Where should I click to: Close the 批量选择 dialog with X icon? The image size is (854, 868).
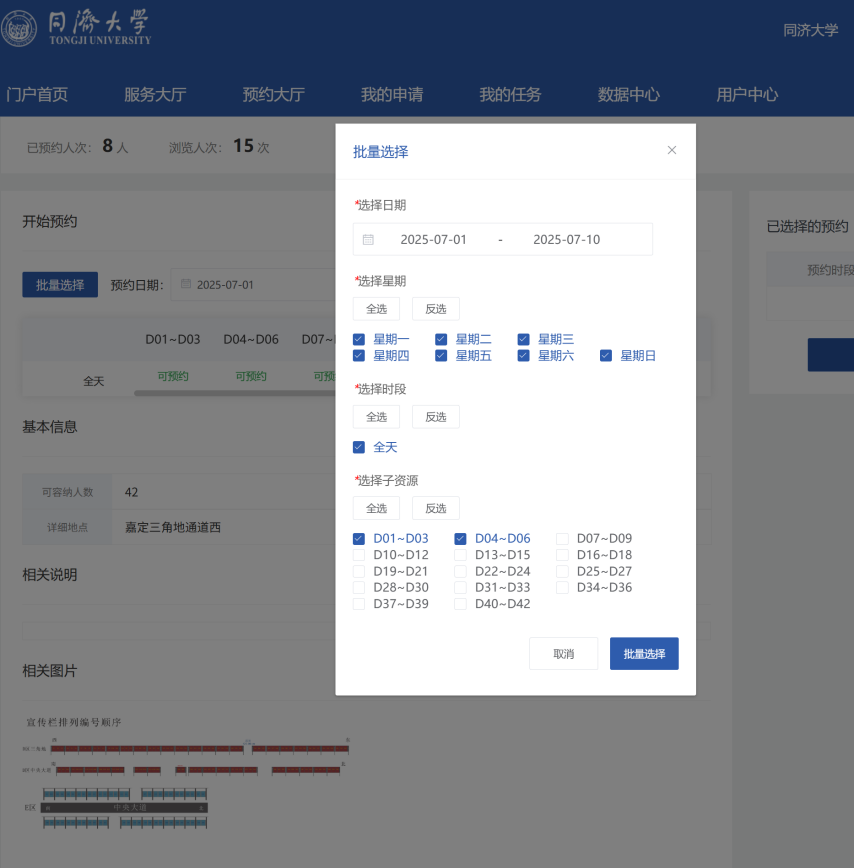672,150
